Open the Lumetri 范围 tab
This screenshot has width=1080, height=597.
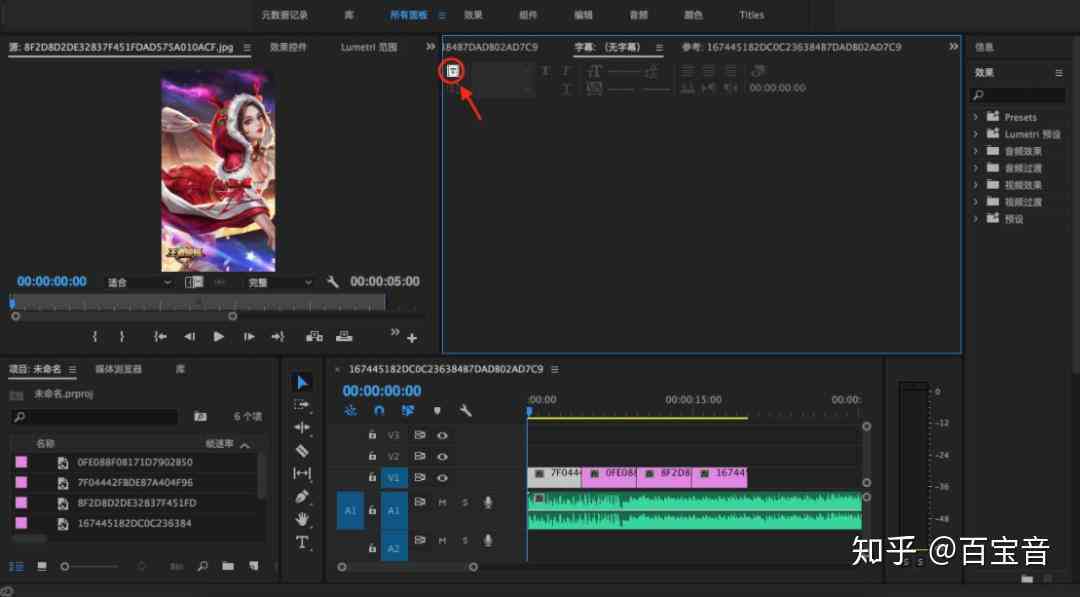pyautogui.click(x=368, y=47)
